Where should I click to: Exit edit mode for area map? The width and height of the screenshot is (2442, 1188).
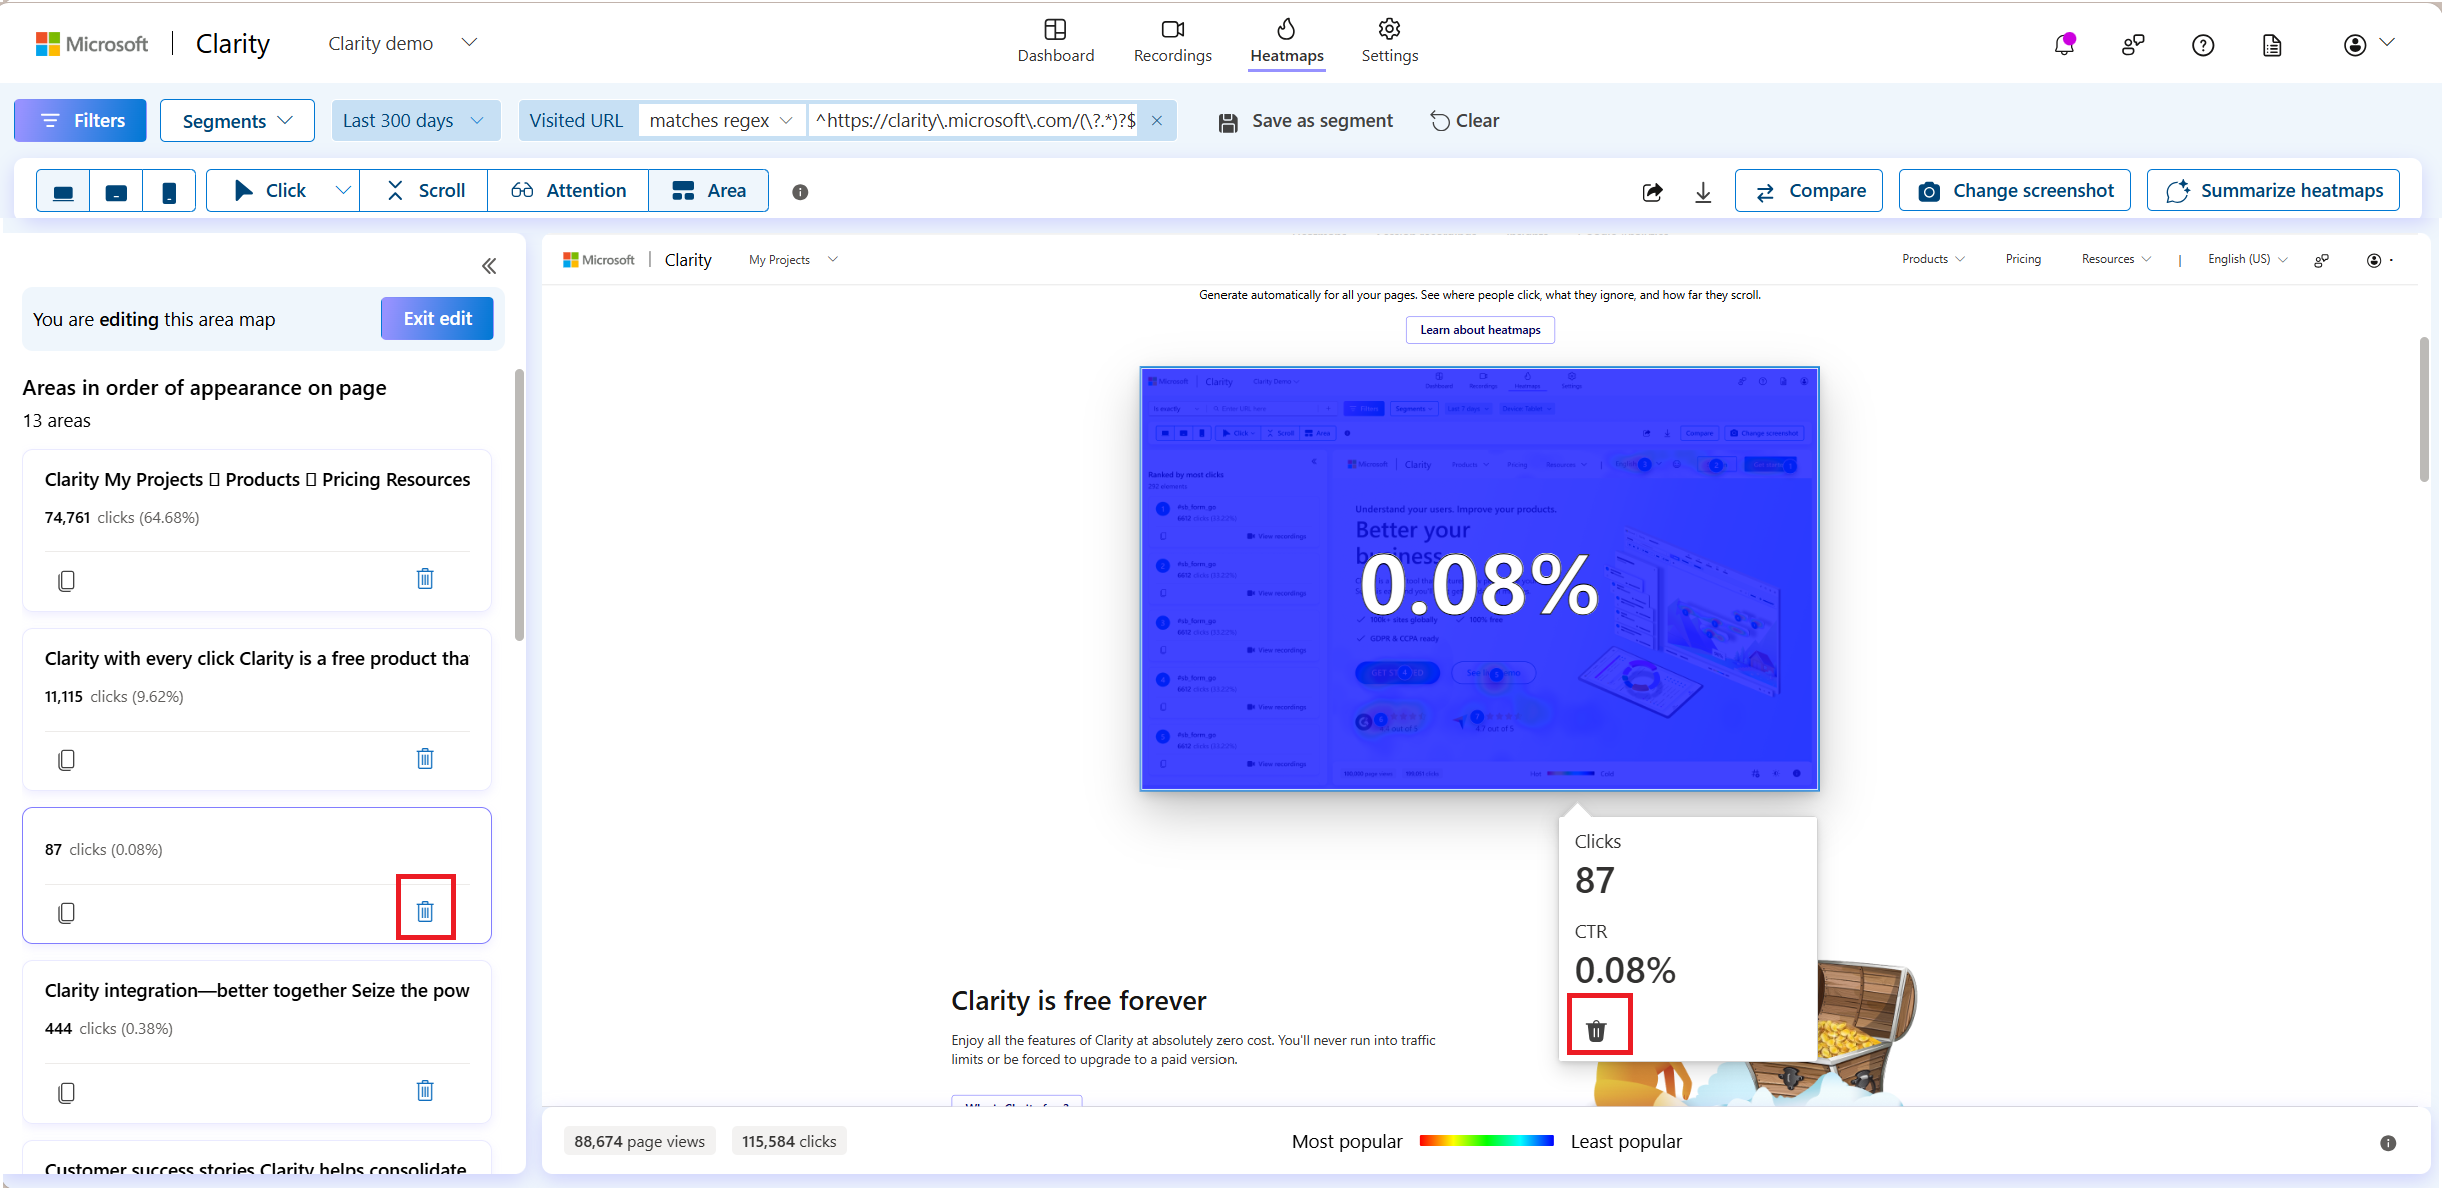(x=437, y=318)
